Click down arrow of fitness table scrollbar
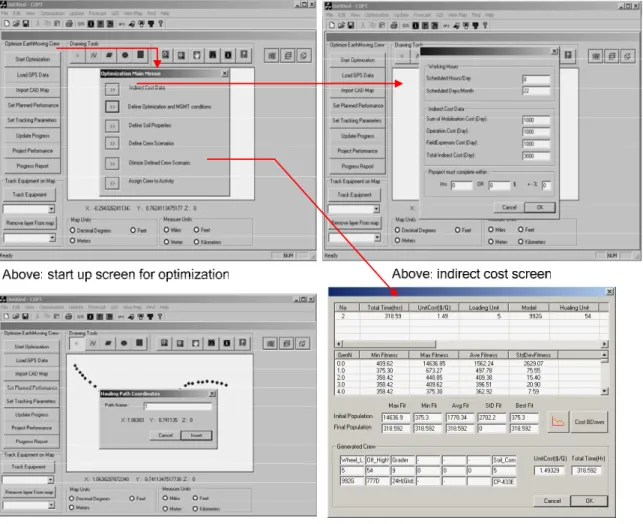The width and height of the screenshot is (643, 524). [x=604, y=392]
